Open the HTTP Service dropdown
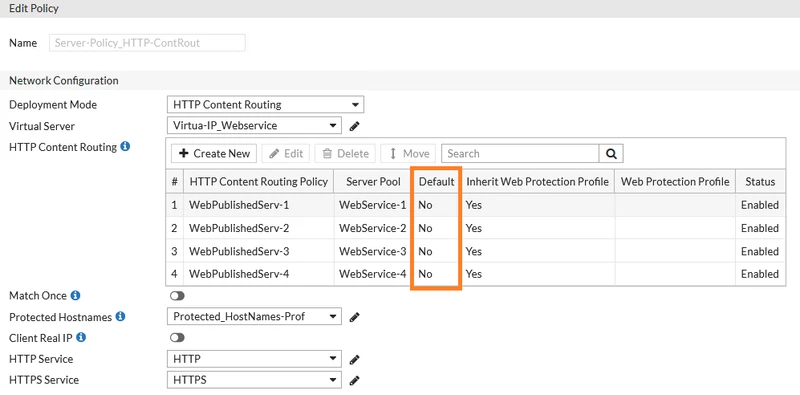Image resolution: width=800 pixels, height=395 pixels. 254,359
